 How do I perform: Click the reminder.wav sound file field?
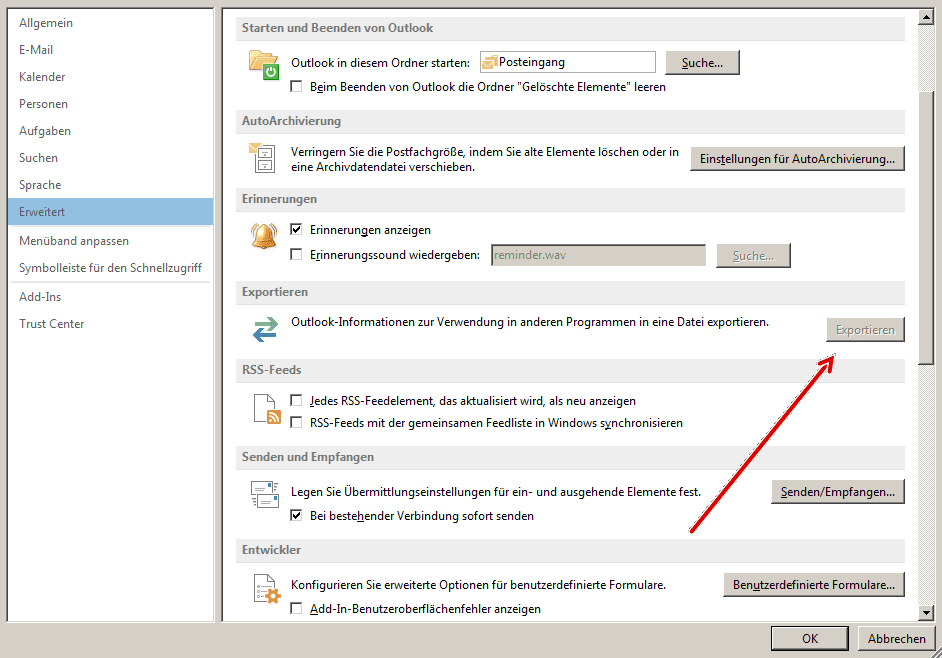tap(598, 255)
